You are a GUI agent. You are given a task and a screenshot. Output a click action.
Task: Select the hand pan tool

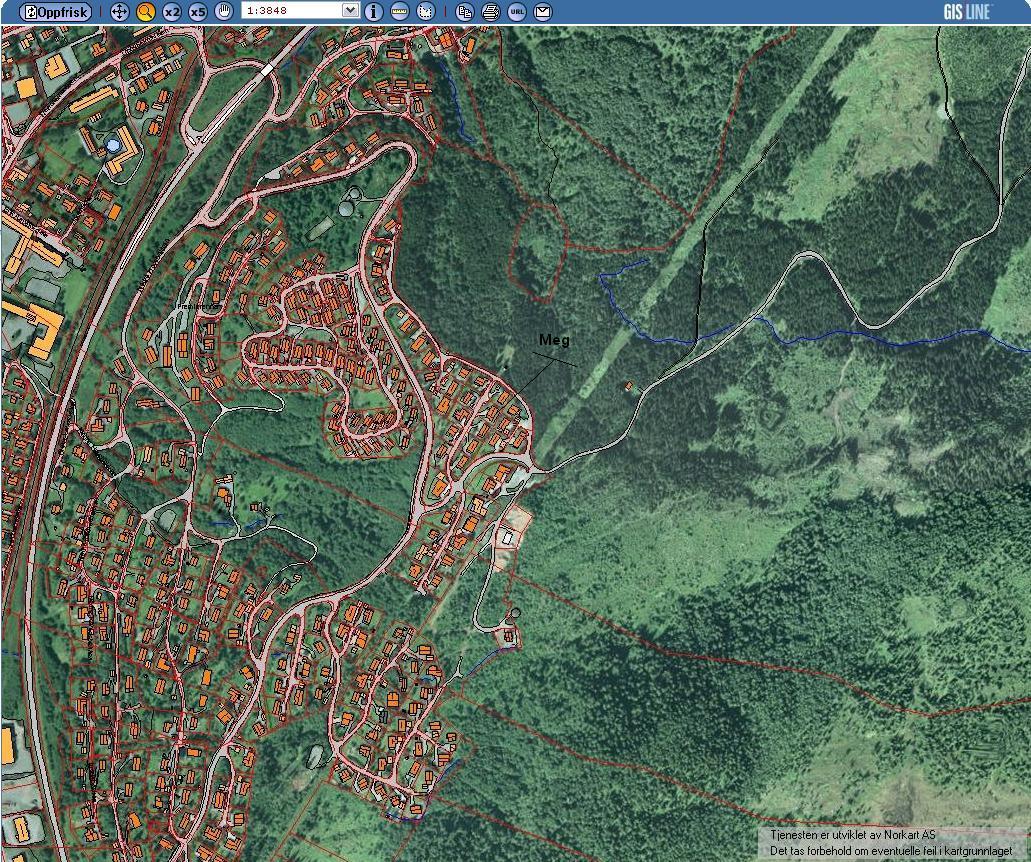224,12
